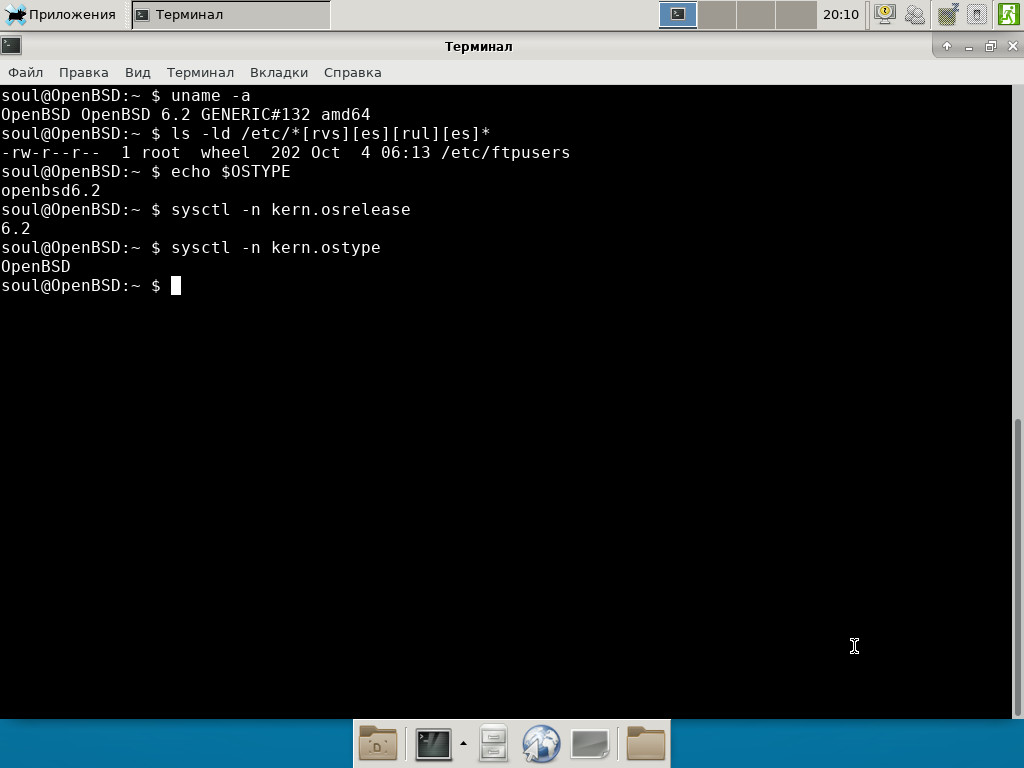Click the '/etc/ftpusers' file name
Screen dimensions: 1024x768
[x=505, y=153]
